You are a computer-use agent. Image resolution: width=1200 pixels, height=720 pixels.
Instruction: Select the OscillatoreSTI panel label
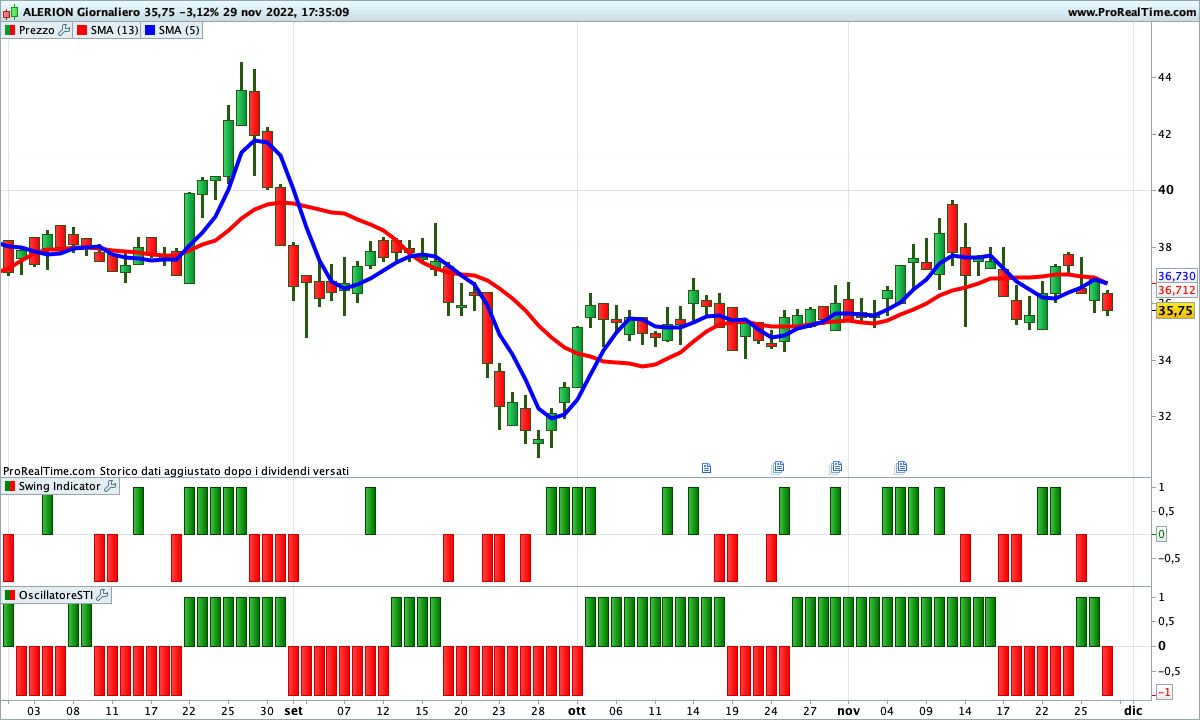(x=56, y=595)
